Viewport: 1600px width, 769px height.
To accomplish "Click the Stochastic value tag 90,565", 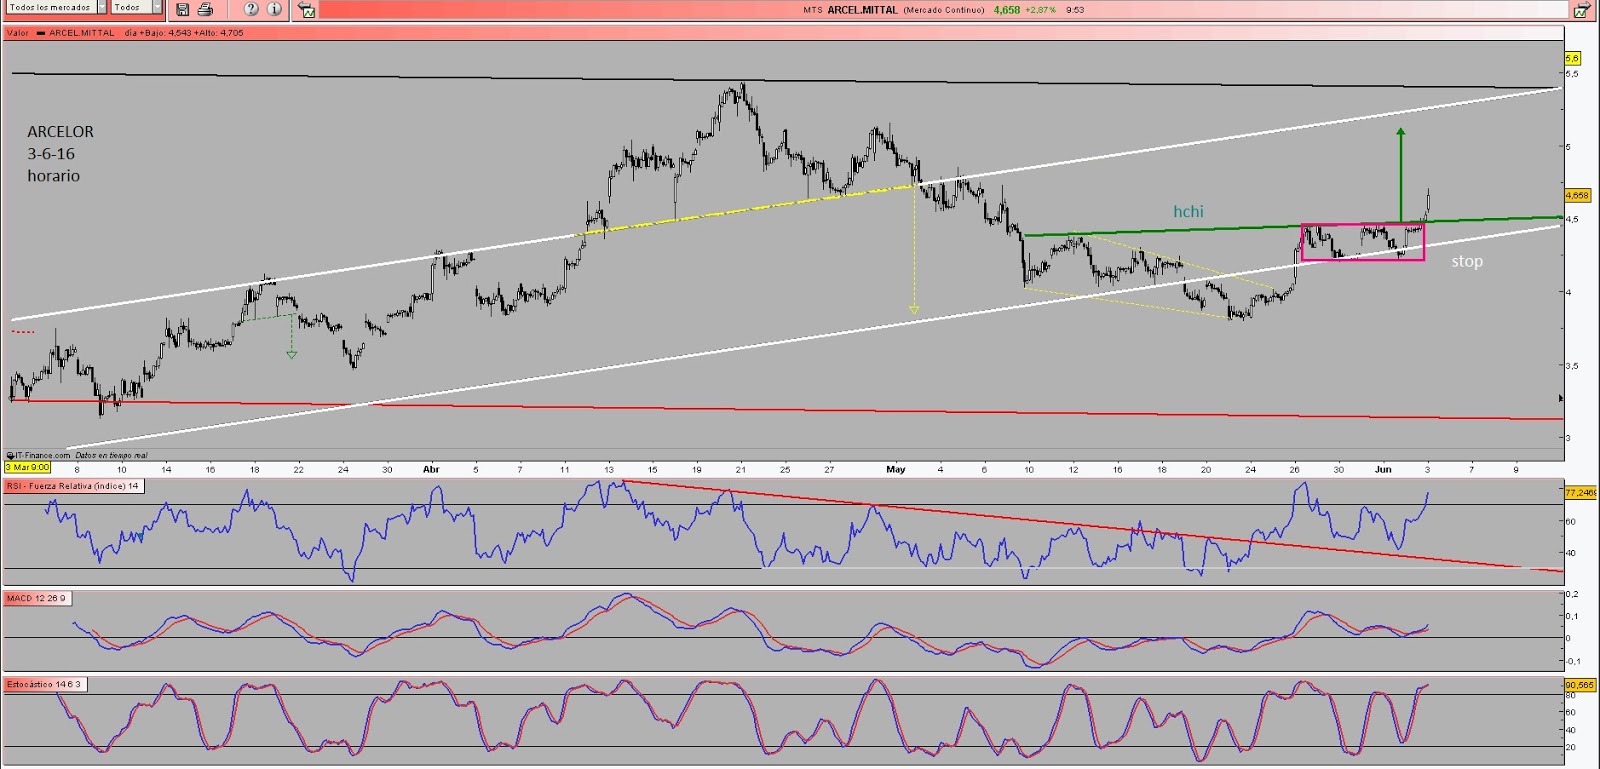I will coord(1580,685).
